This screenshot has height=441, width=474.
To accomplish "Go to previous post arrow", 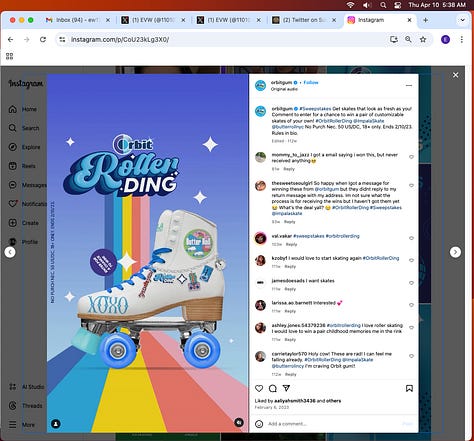I will [x=10, y=252].
